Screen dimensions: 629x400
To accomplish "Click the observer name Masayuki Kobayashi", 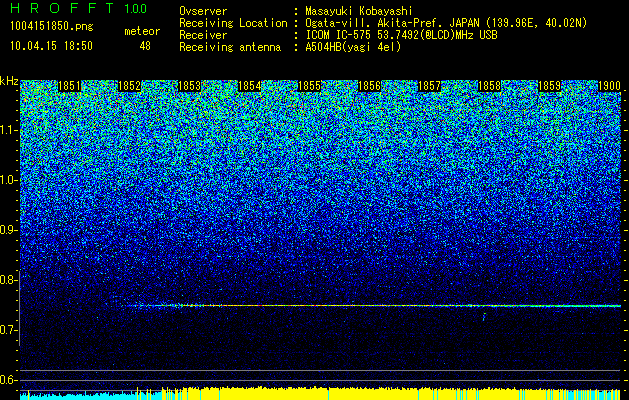I will tap(359, 12).
